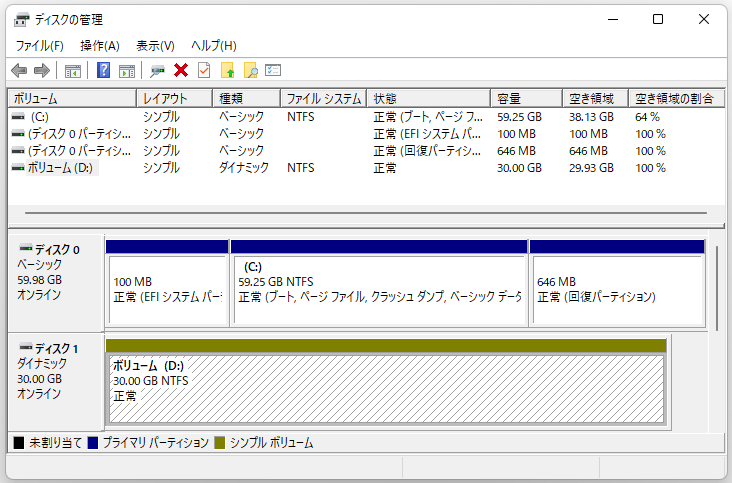Click the ダイナミック type cell
Image resolution: width=732 pixels, height=483 pixels.
[x=244, y=168]
